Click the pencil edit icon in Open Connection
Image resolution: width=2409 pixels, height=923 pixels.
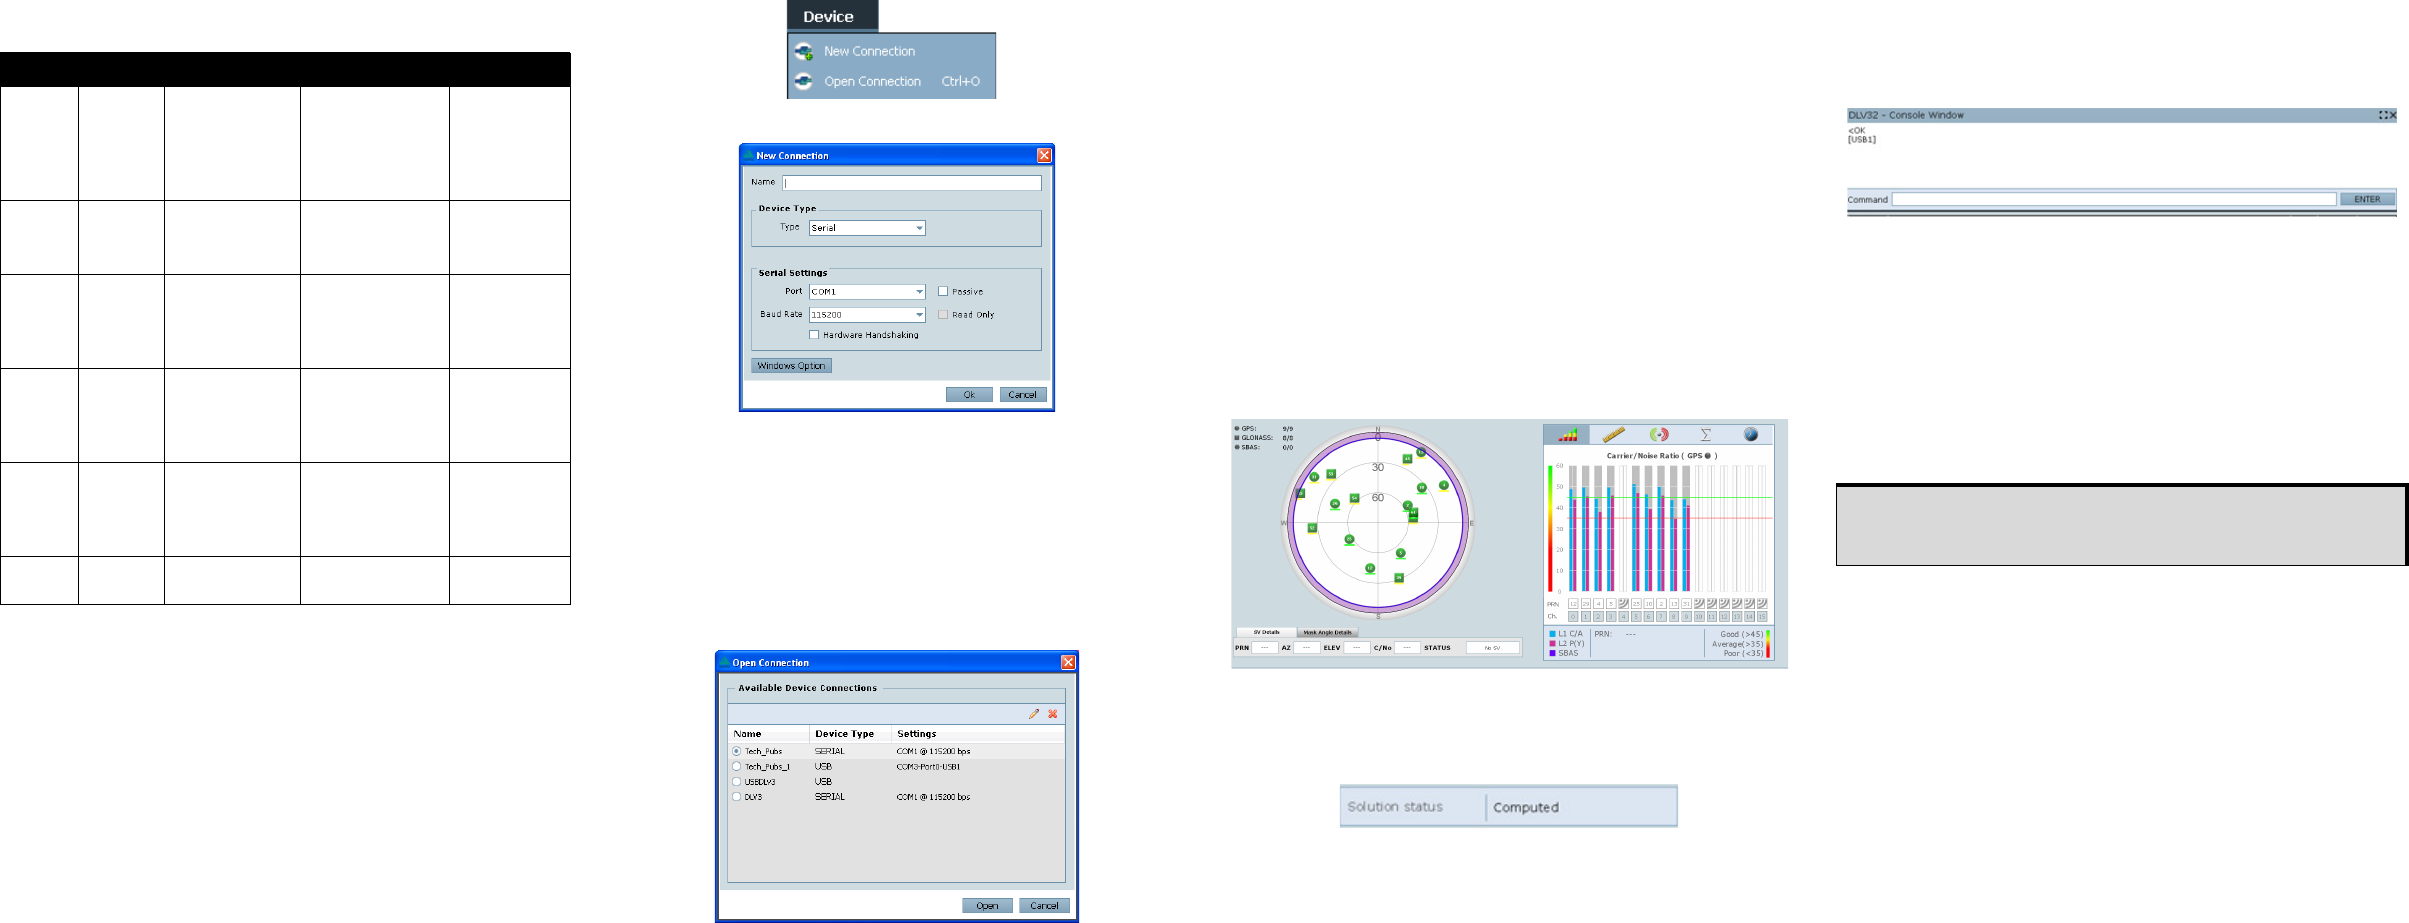click(1033, 714)
